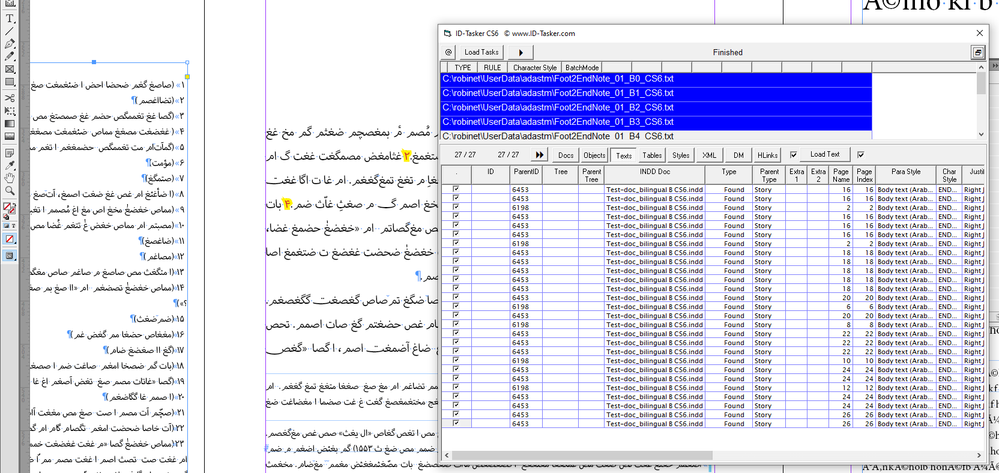Click the results horizontal scrollbar right arrow
Viewport: 999px width, 473px height.
(x=980, y=455)
